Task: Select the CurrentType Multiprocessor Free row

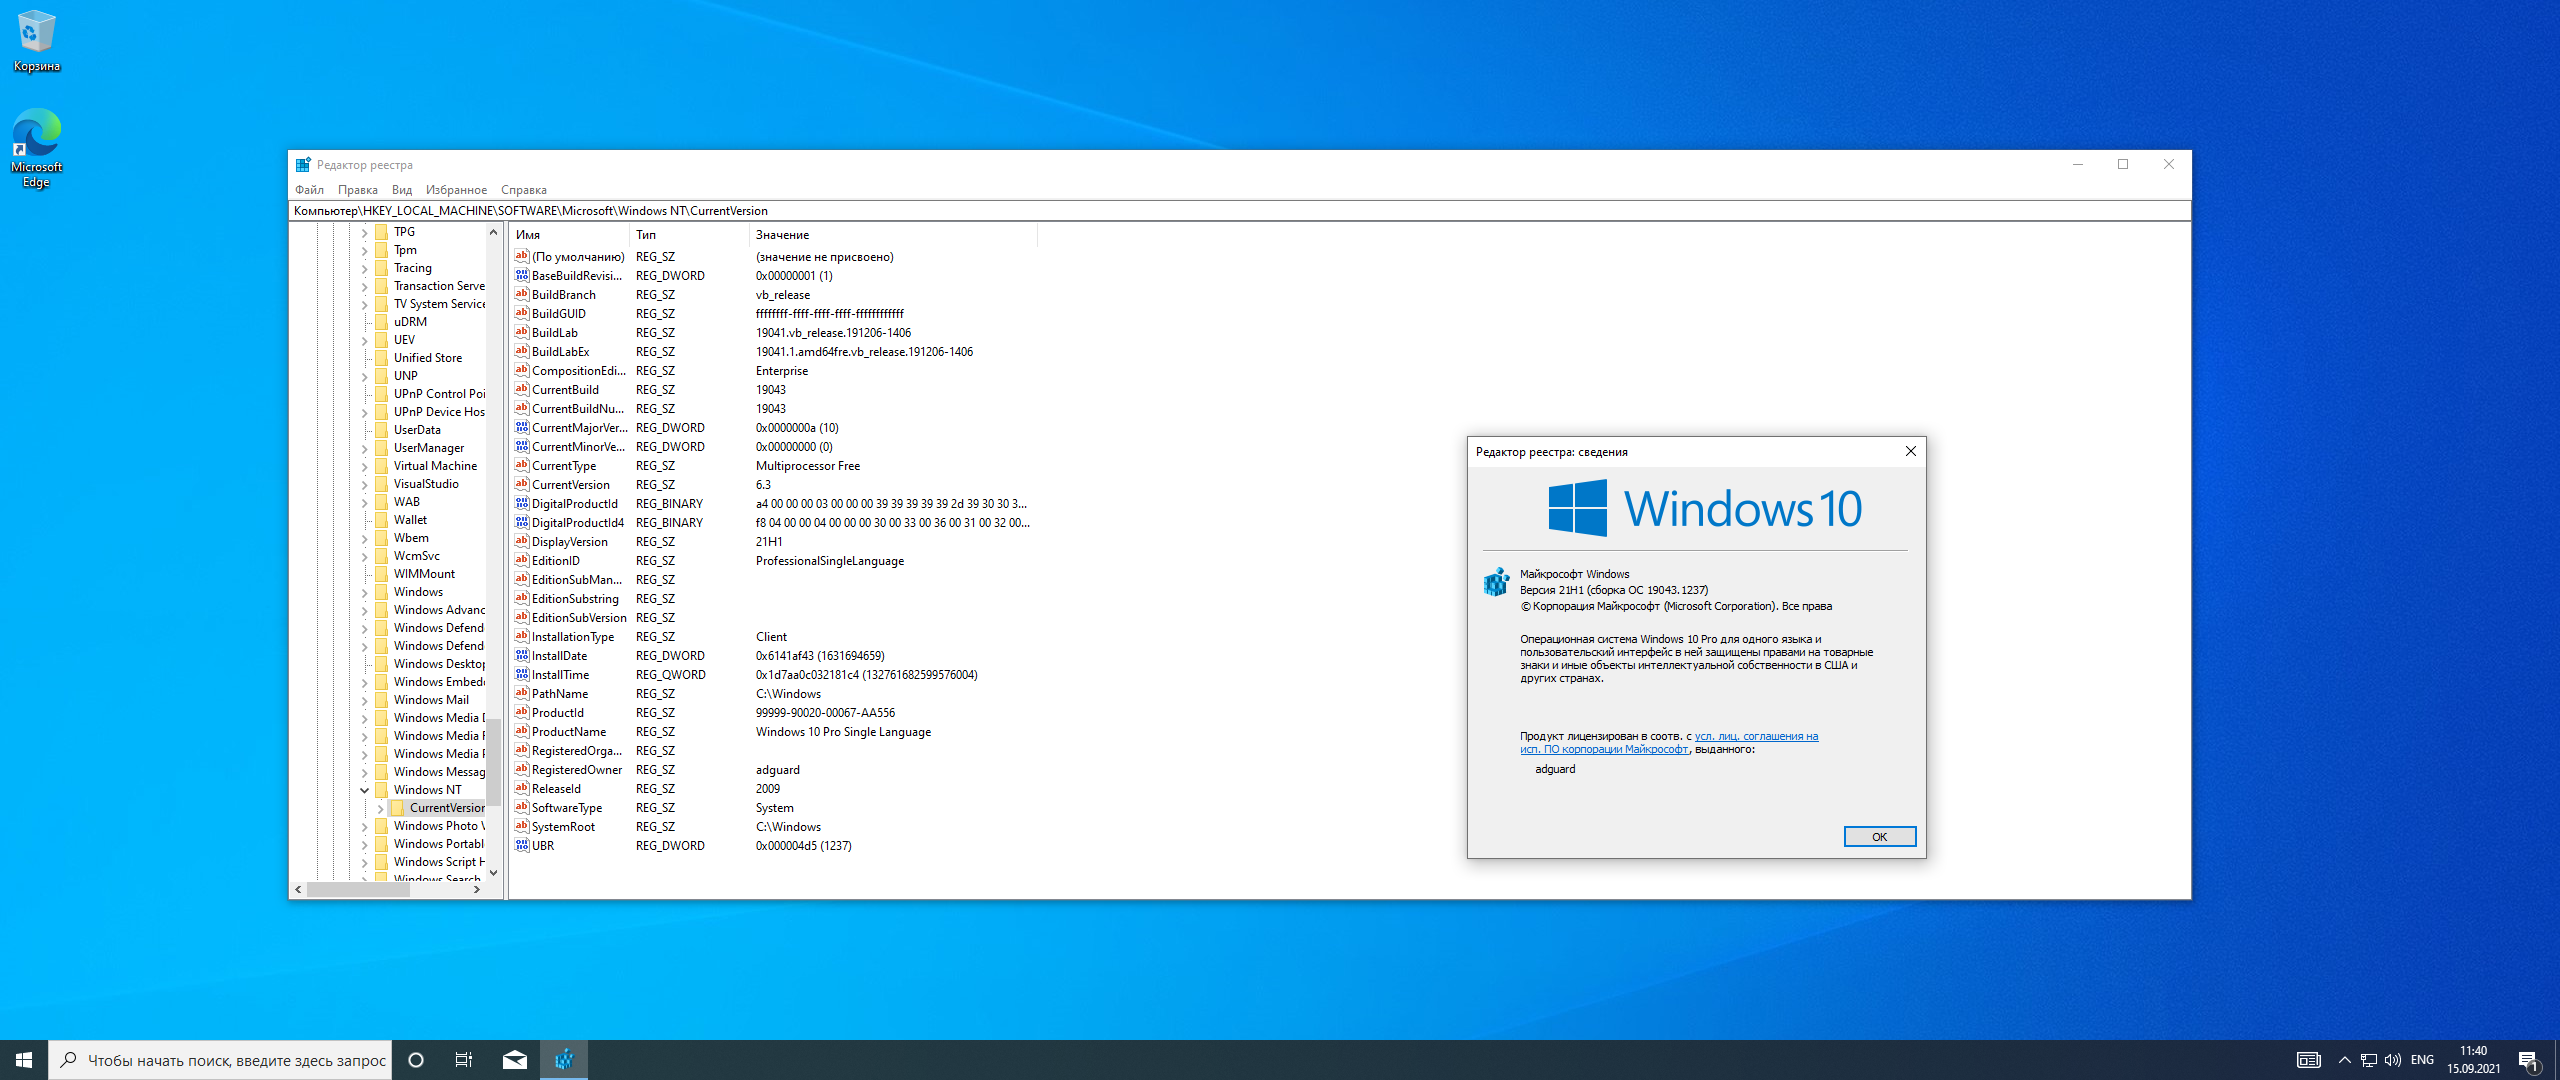Action: [x=773, y=466]
